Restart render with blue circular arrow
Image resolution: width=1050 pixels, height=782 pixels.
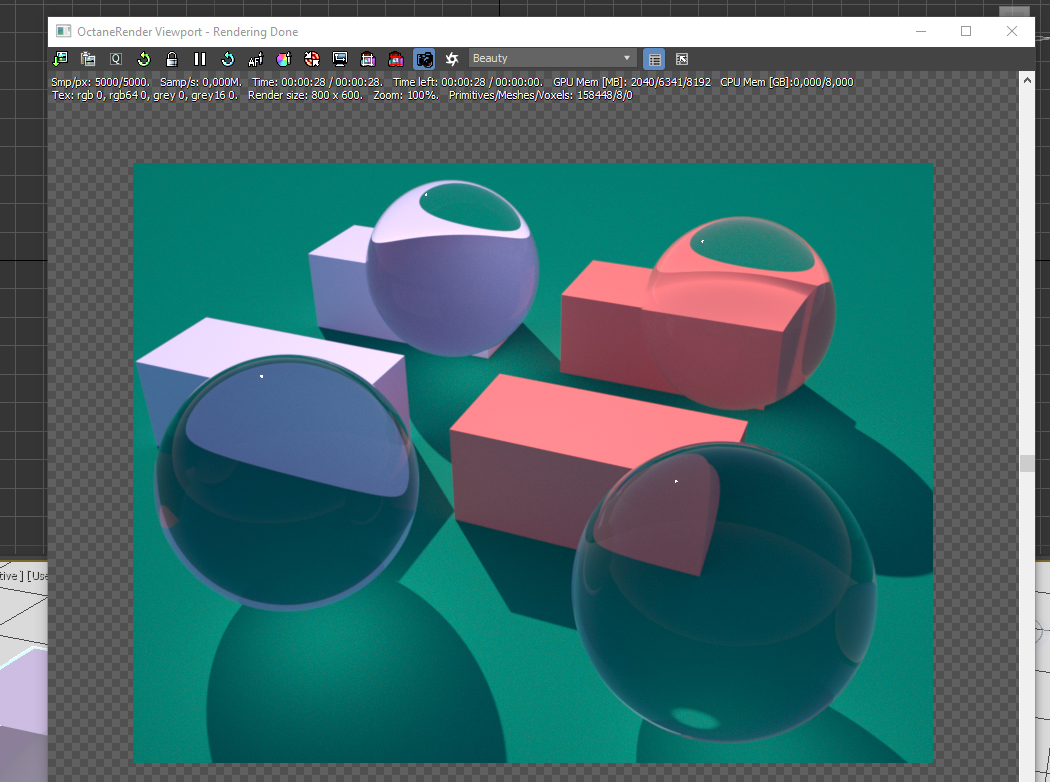tap(228, 59)
